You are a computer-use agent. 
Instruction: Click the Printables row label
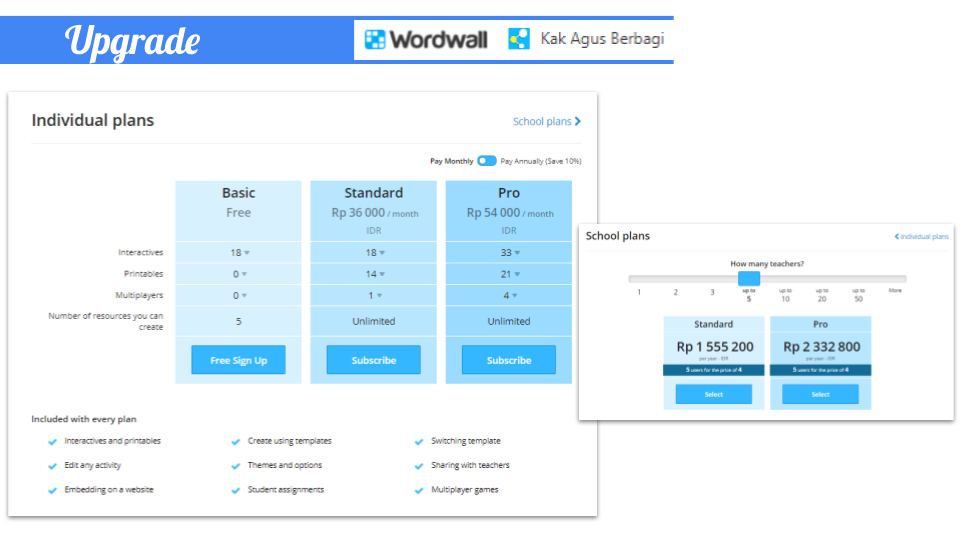(144, 274)
